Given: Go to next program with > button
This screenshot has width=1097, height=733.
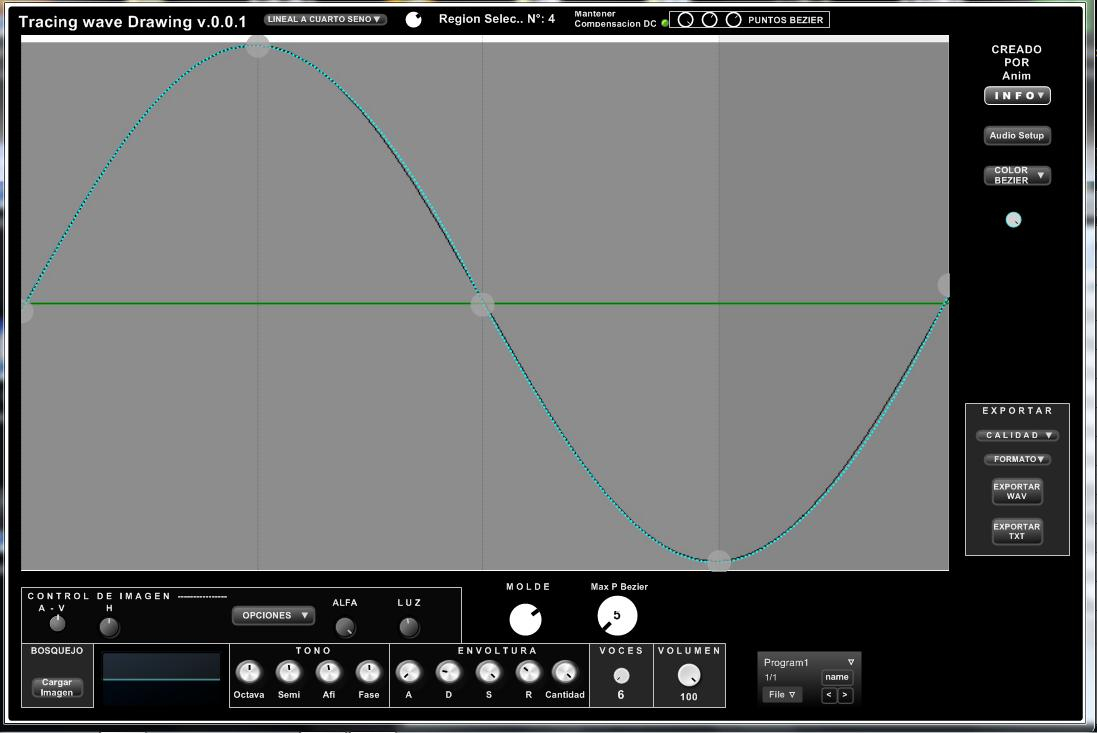Looking at the screenshot, I should 845,695.
